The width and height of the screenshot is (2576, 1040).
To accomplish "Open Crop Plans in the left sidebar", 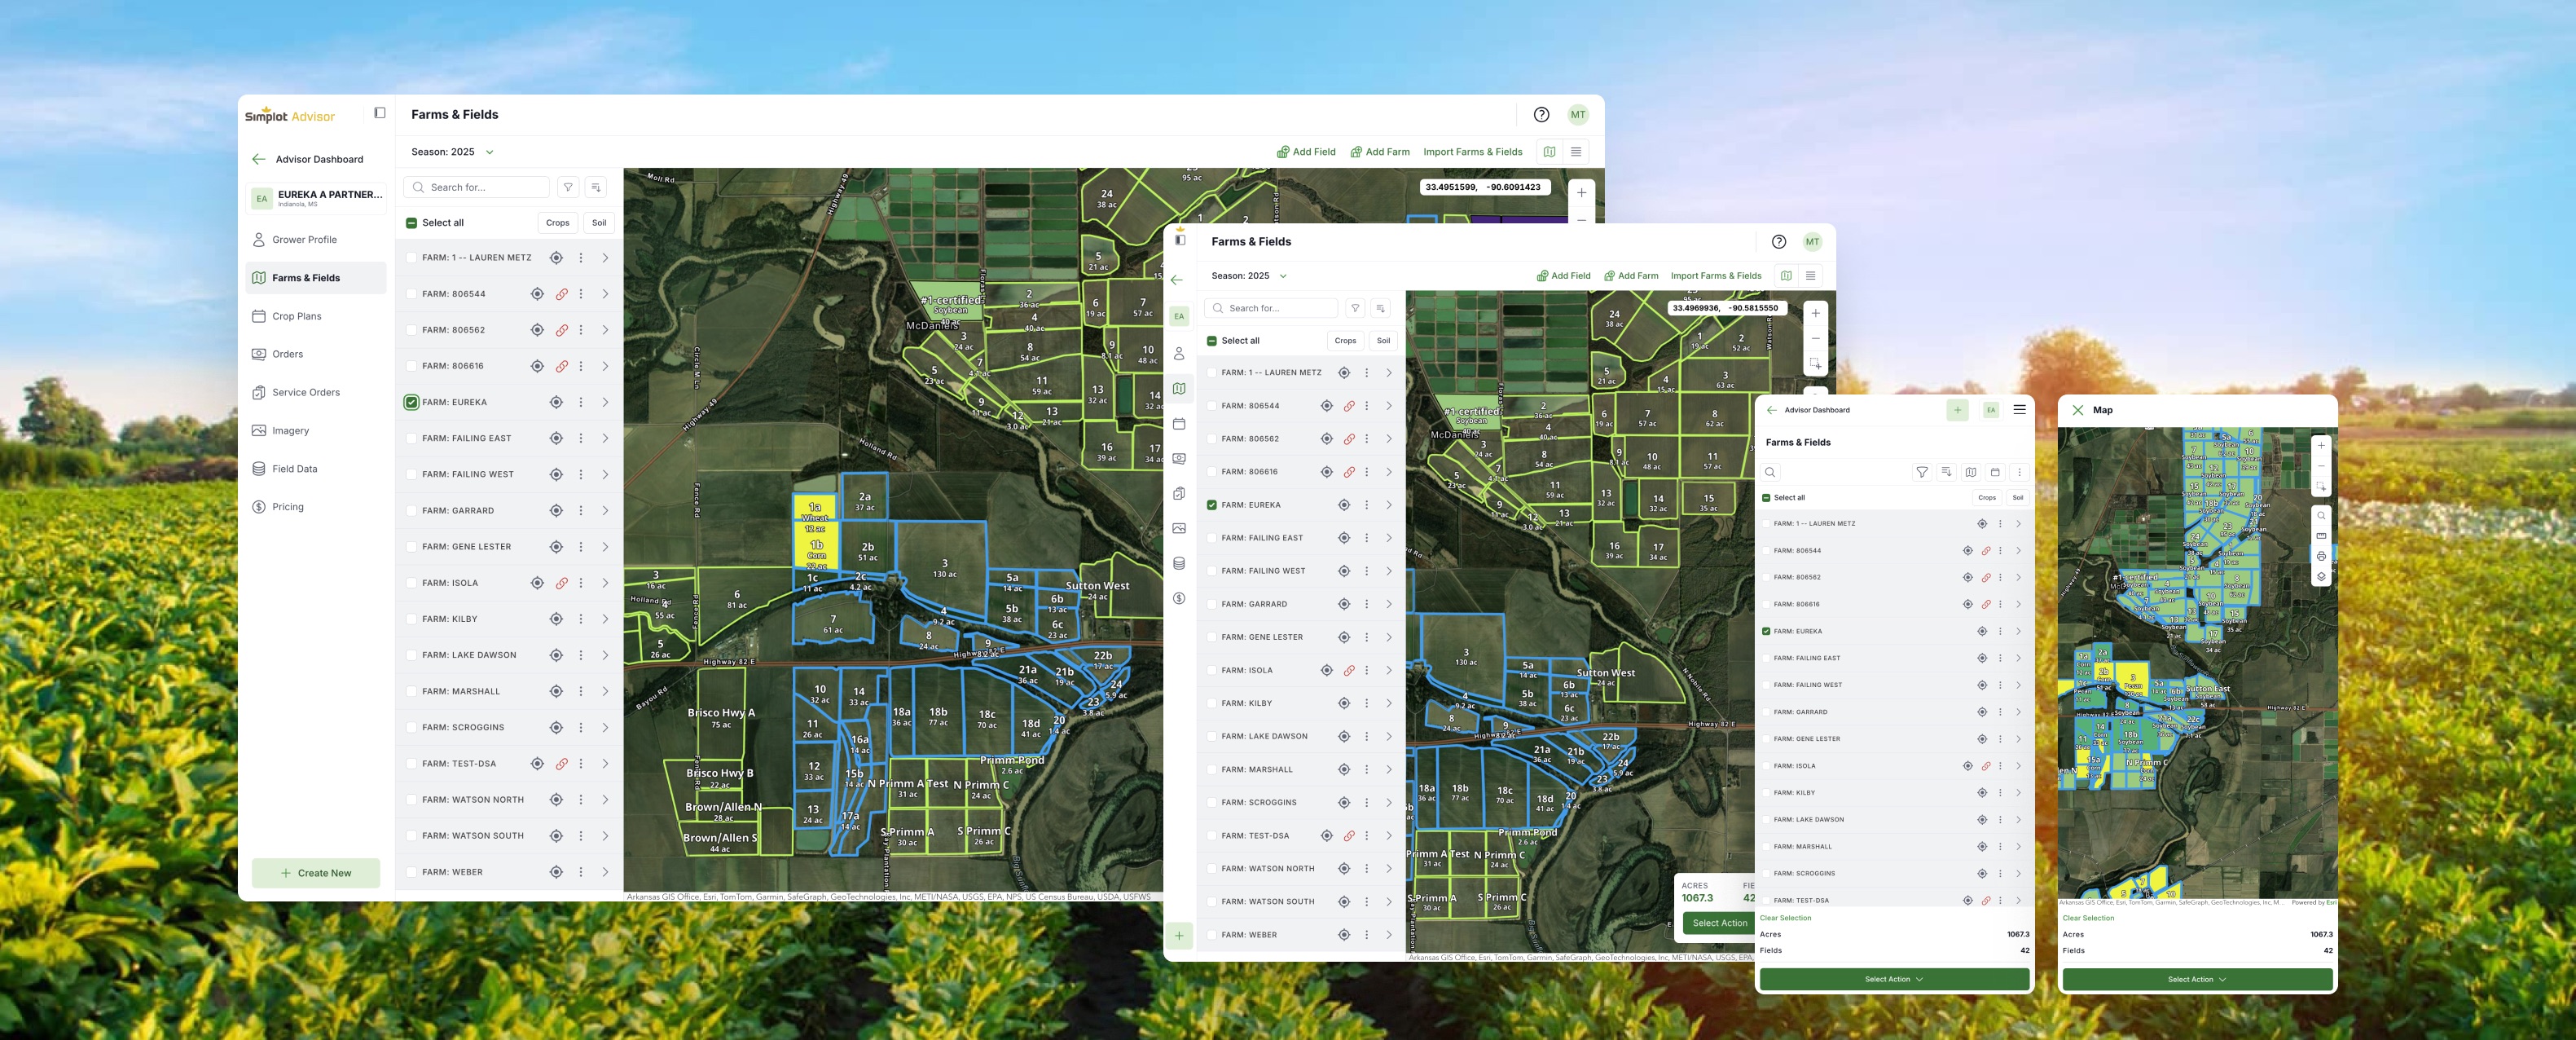I will [x=296, y=316].
